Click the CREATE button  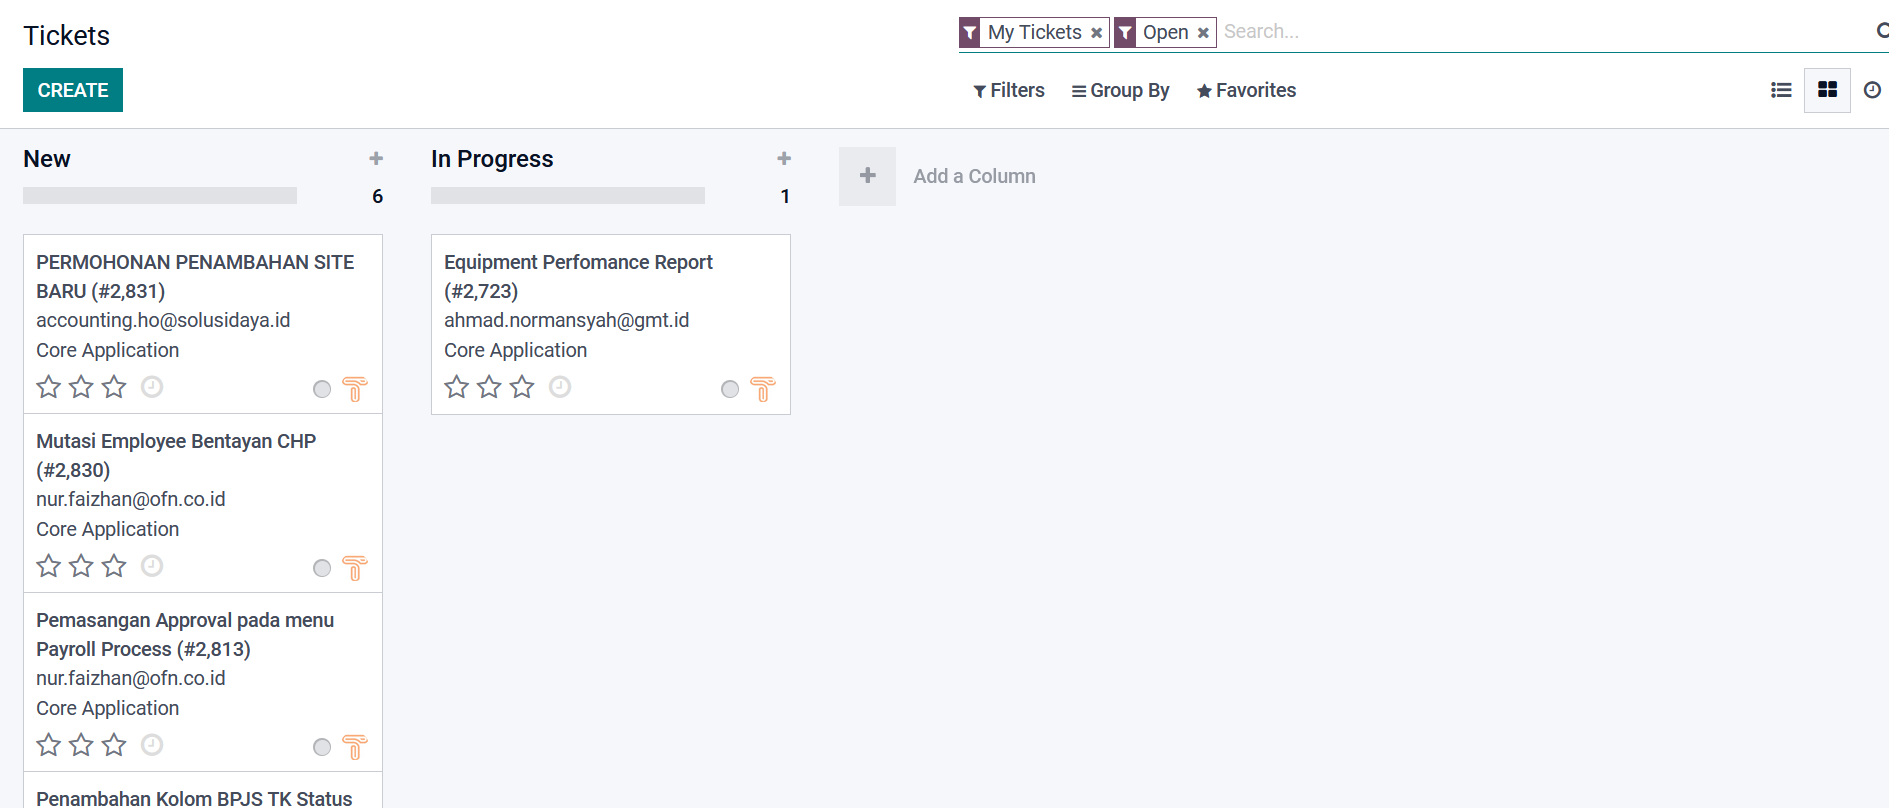[x=73, y=90]
